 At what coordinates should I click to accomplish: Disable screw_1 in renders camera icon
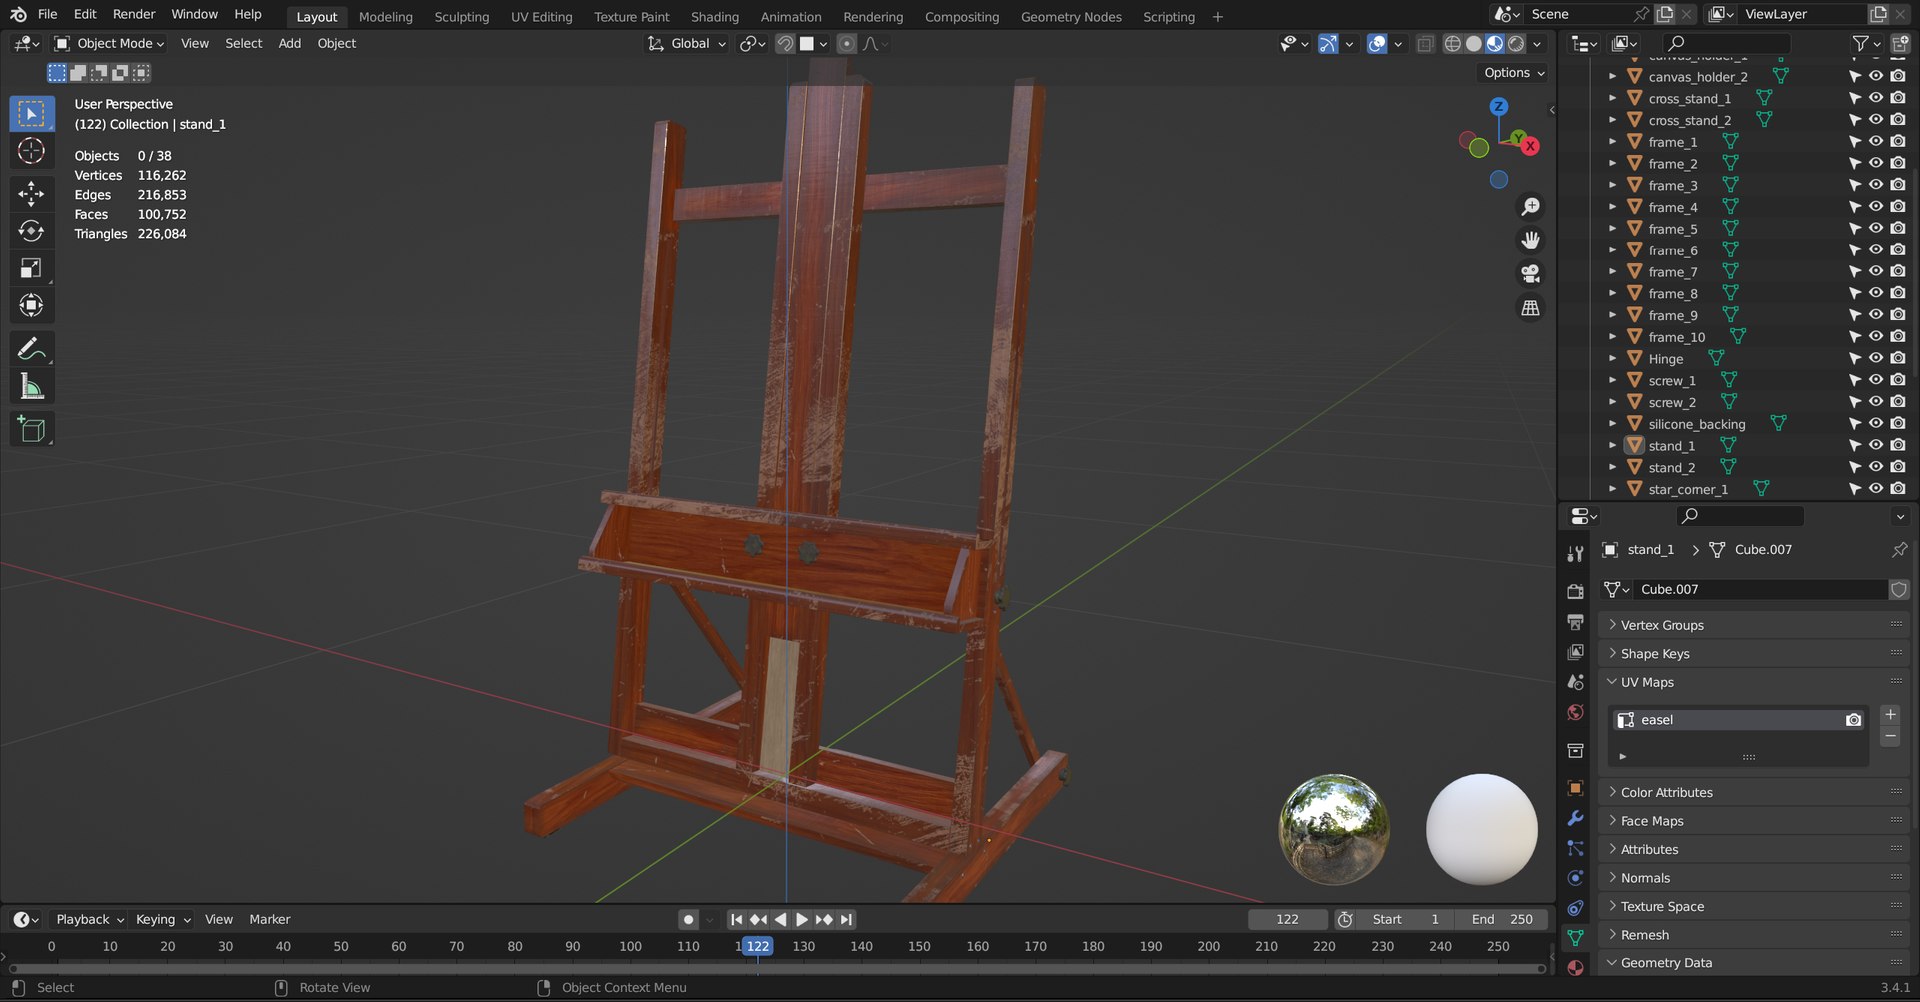(1898, 380)
